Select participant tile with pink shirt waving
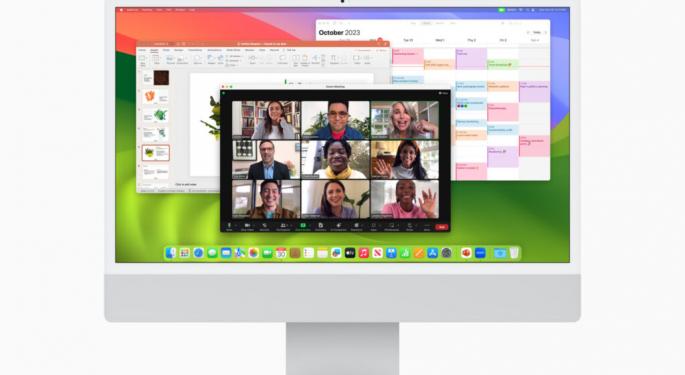The image size is (685, 375). [x=405, y=199]
